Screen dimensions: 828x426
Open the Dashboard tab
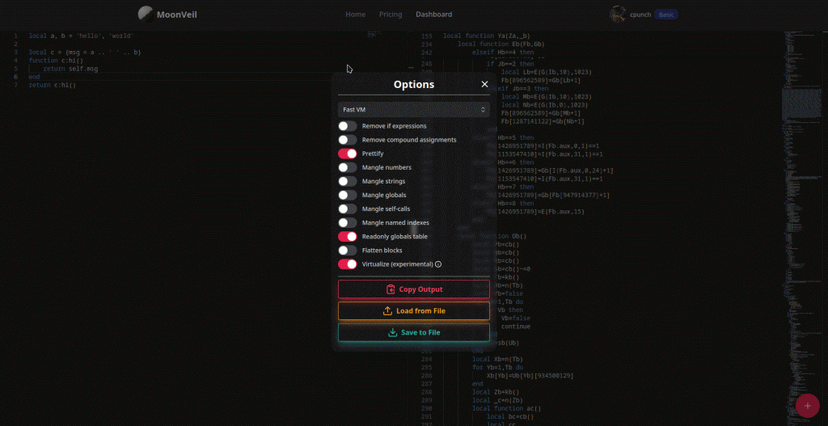[x=434, y=14]
